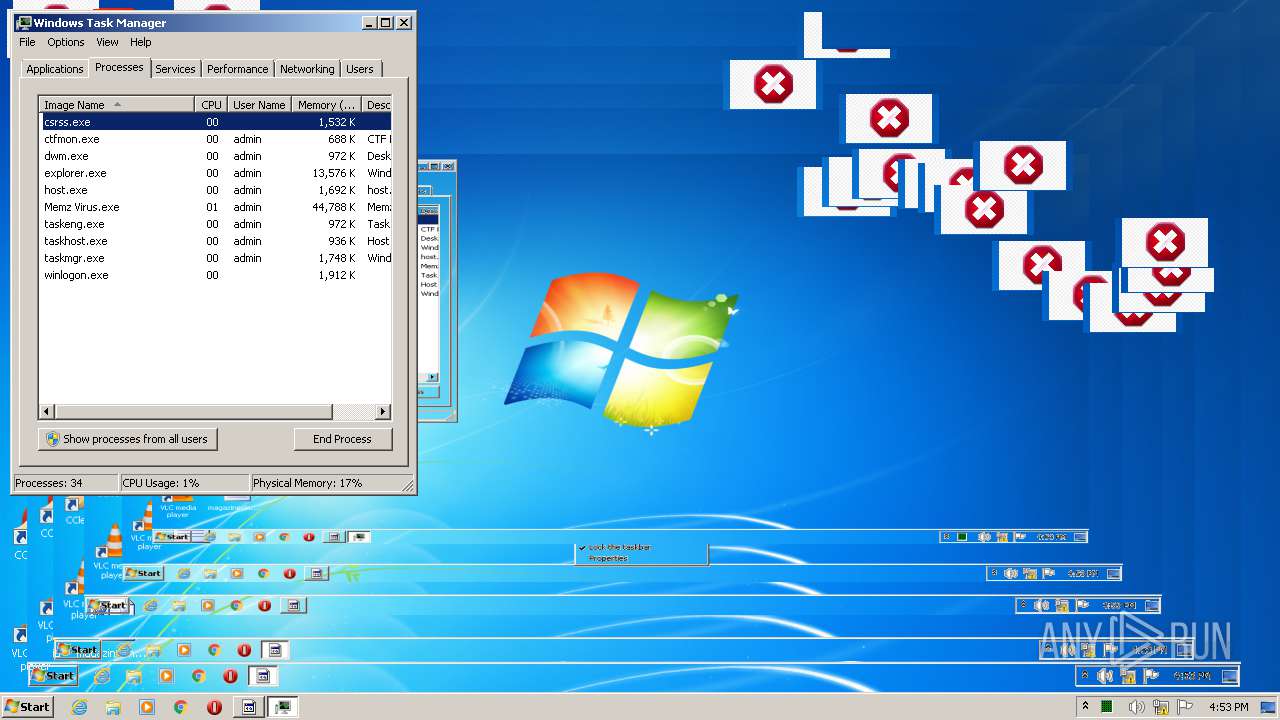Image resolution: width=1280 pixels, height=720 pixels.
Task: Sort by the CPU column header
Action: click(x=211, y=104)
